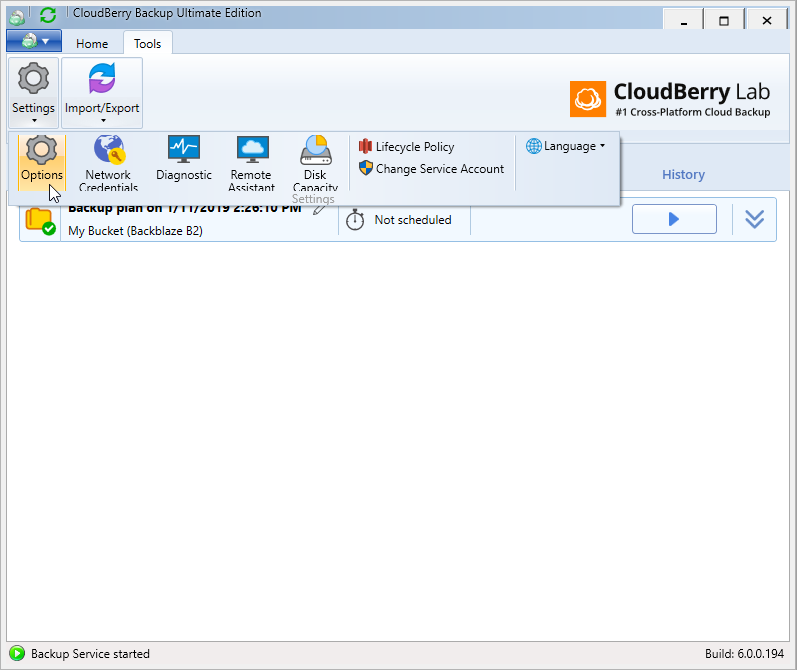Click the green refresh icon in title bar
797x670 pixels.
(48, 15)
